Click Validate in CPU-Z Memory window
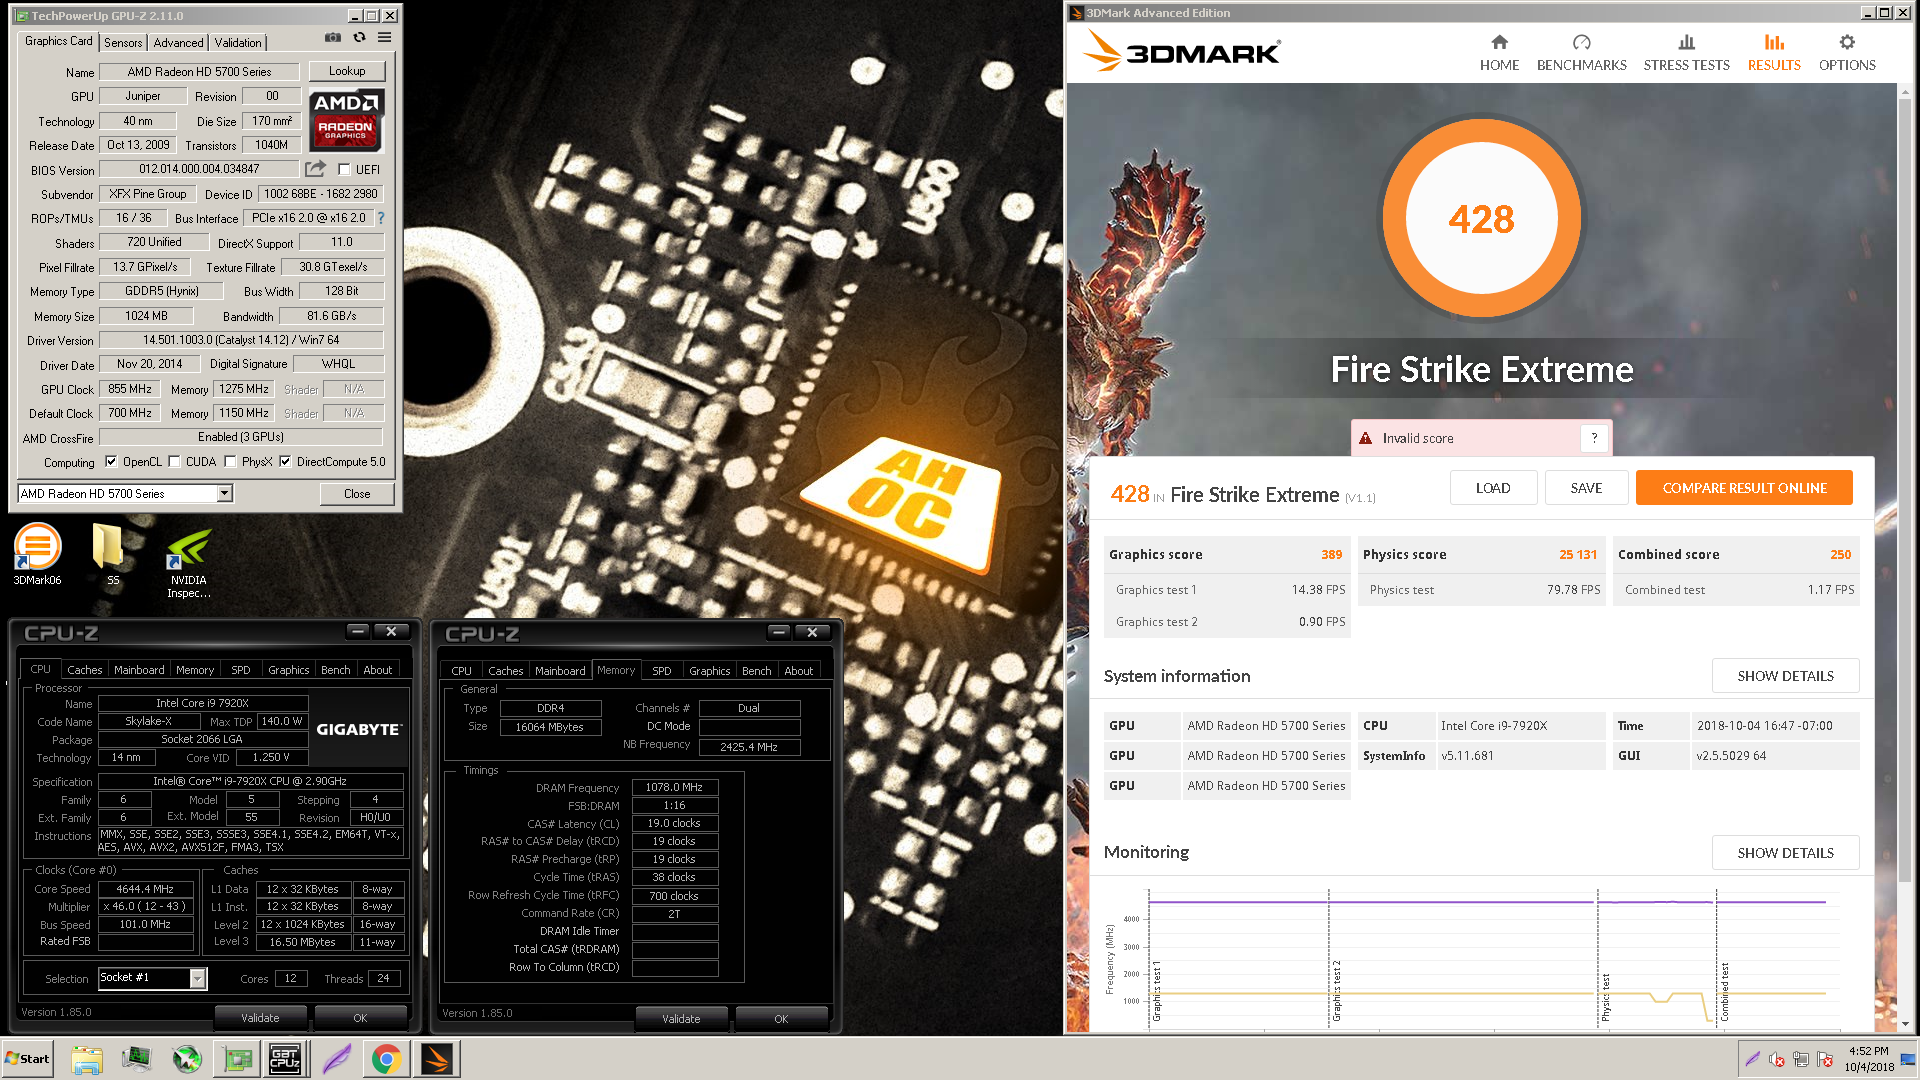Screen dimensions: 1920x1080 point(681,1019)
